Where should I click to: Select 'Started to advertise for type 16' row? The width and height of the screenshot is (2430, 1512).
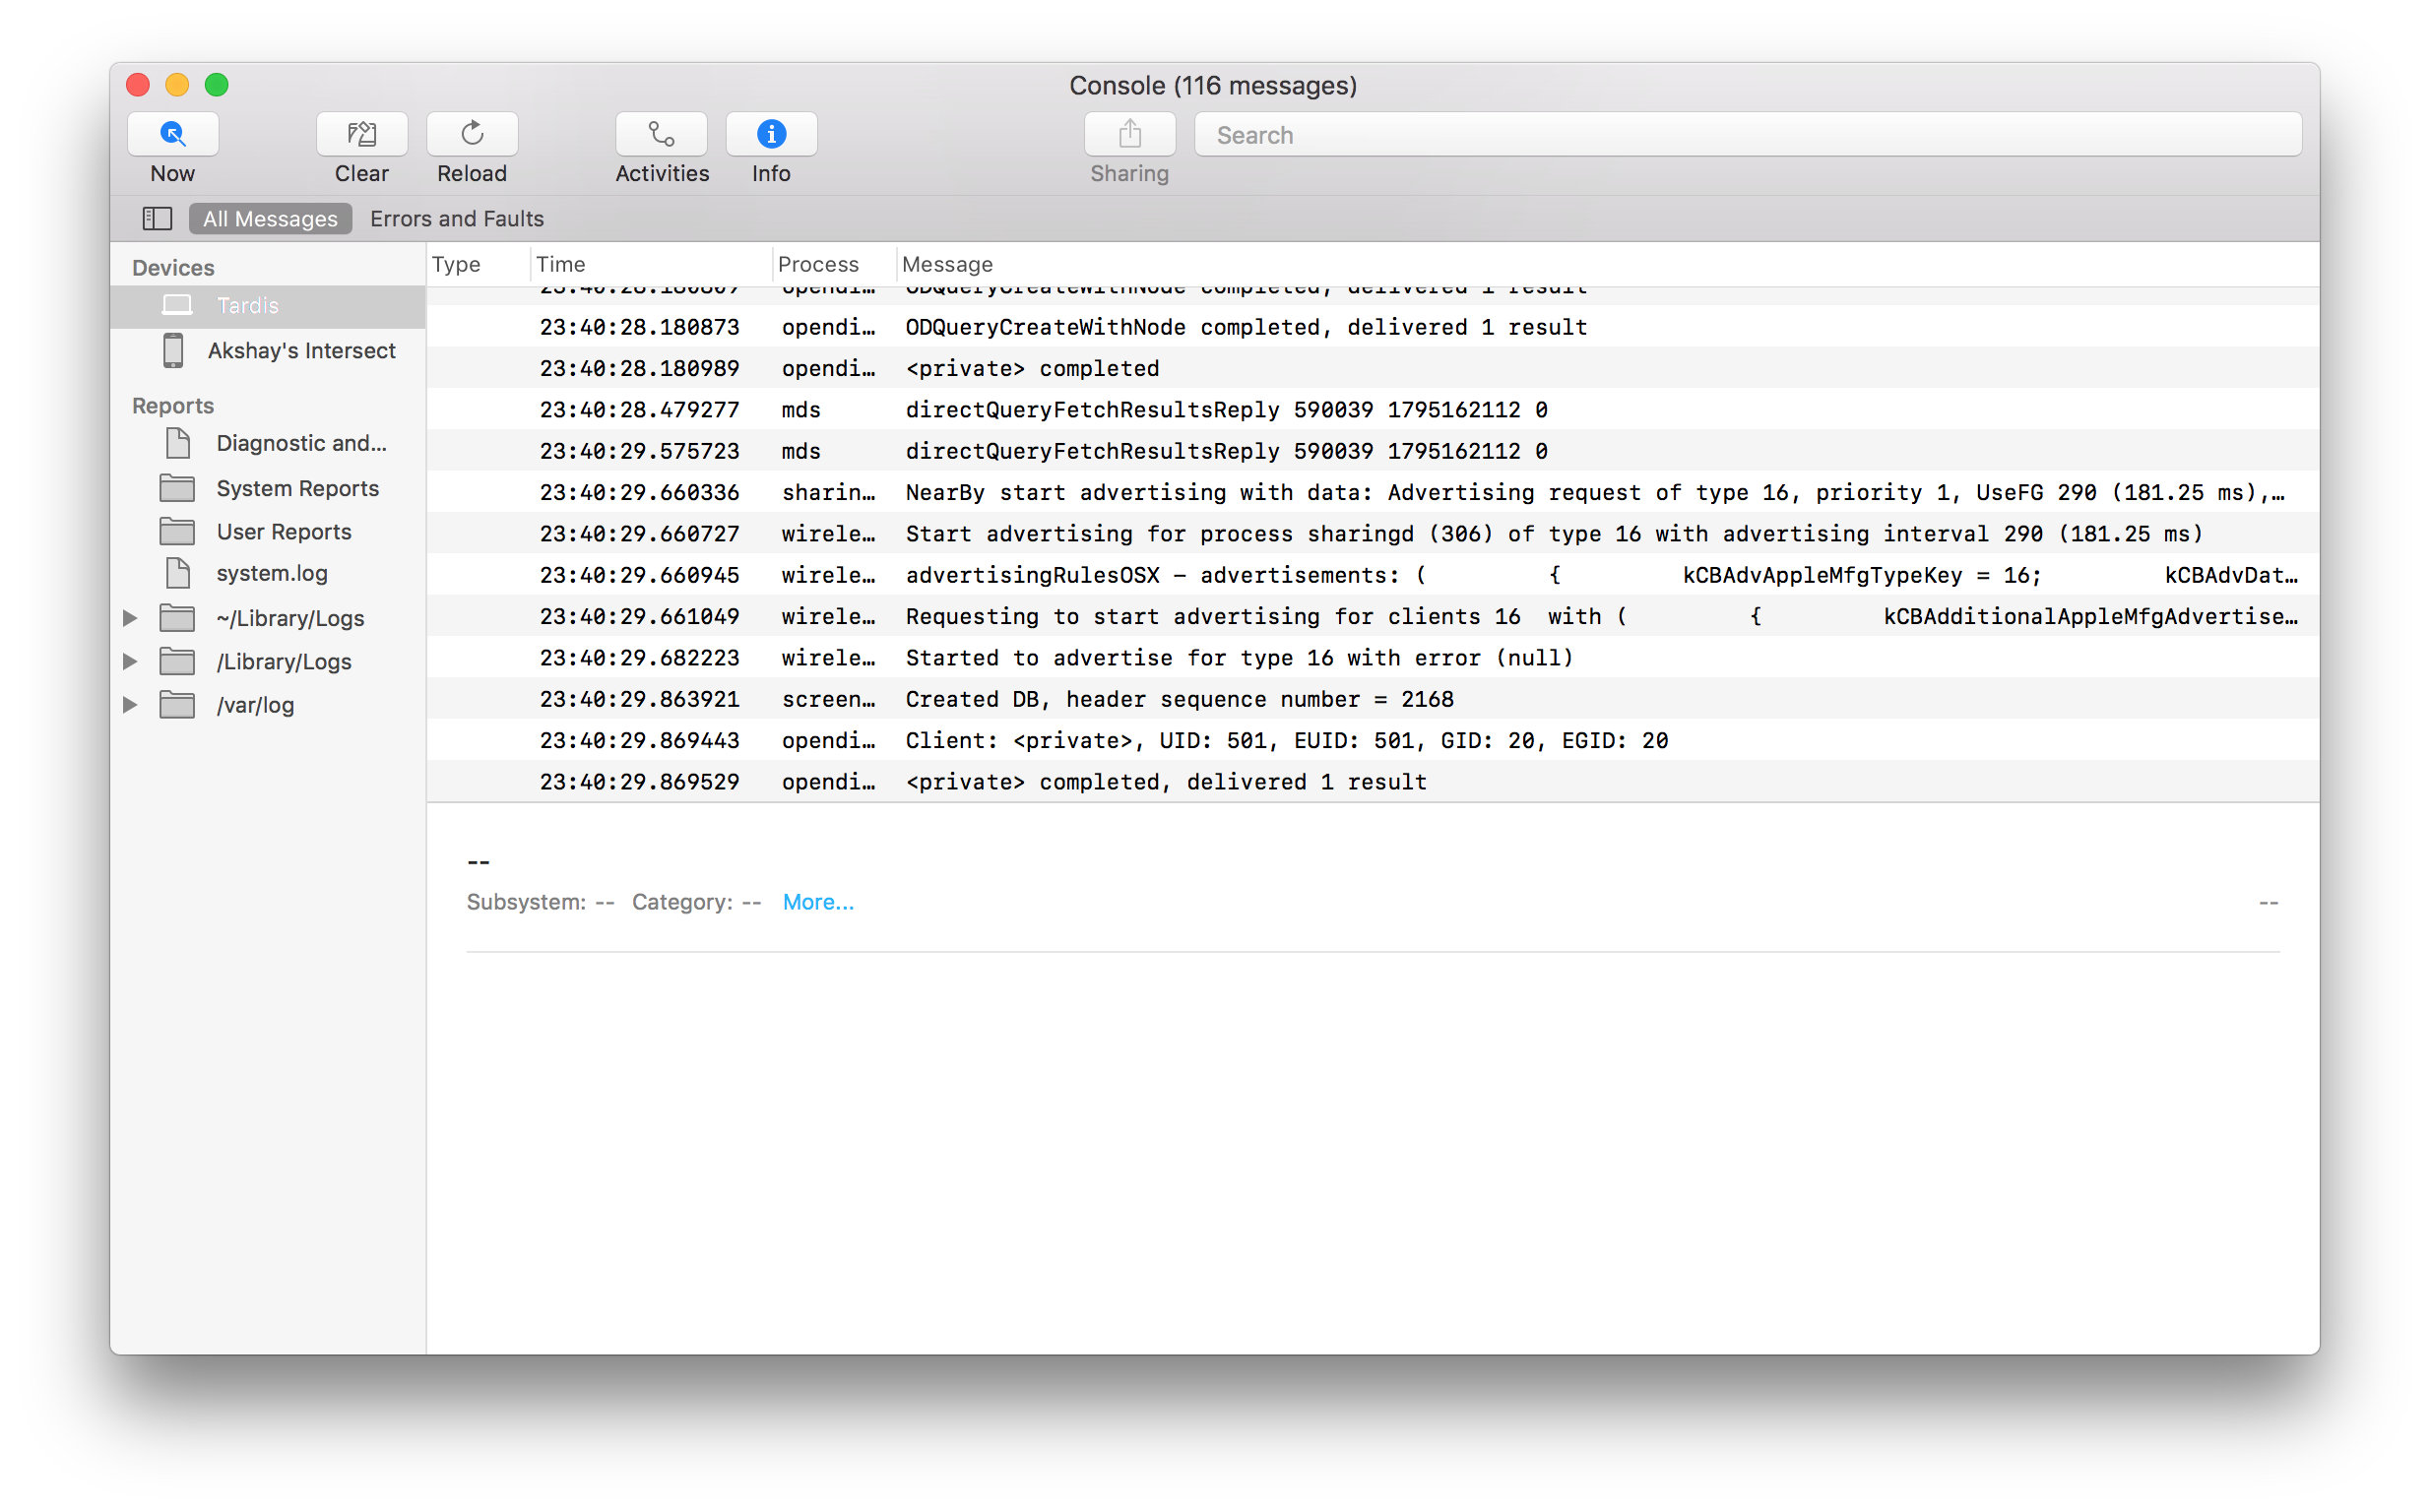coord(1372,658)
